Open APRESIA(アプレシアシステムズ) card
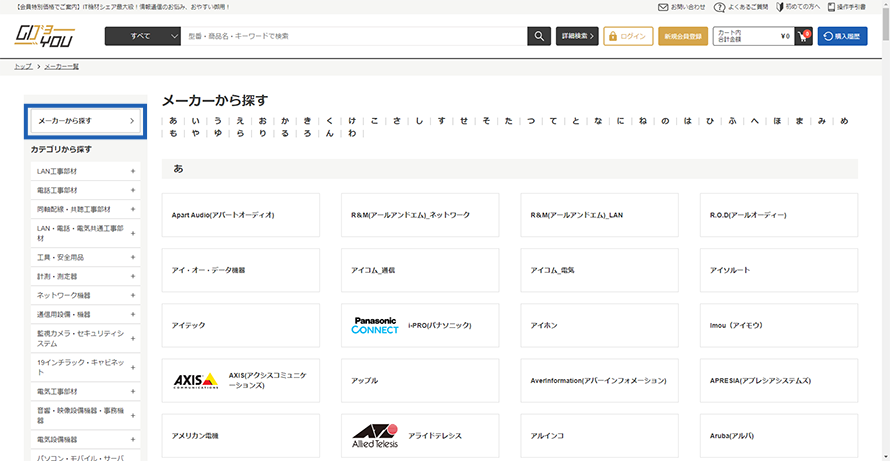The width and height of the screenshot is (890, 461). [x=779, y=380]
